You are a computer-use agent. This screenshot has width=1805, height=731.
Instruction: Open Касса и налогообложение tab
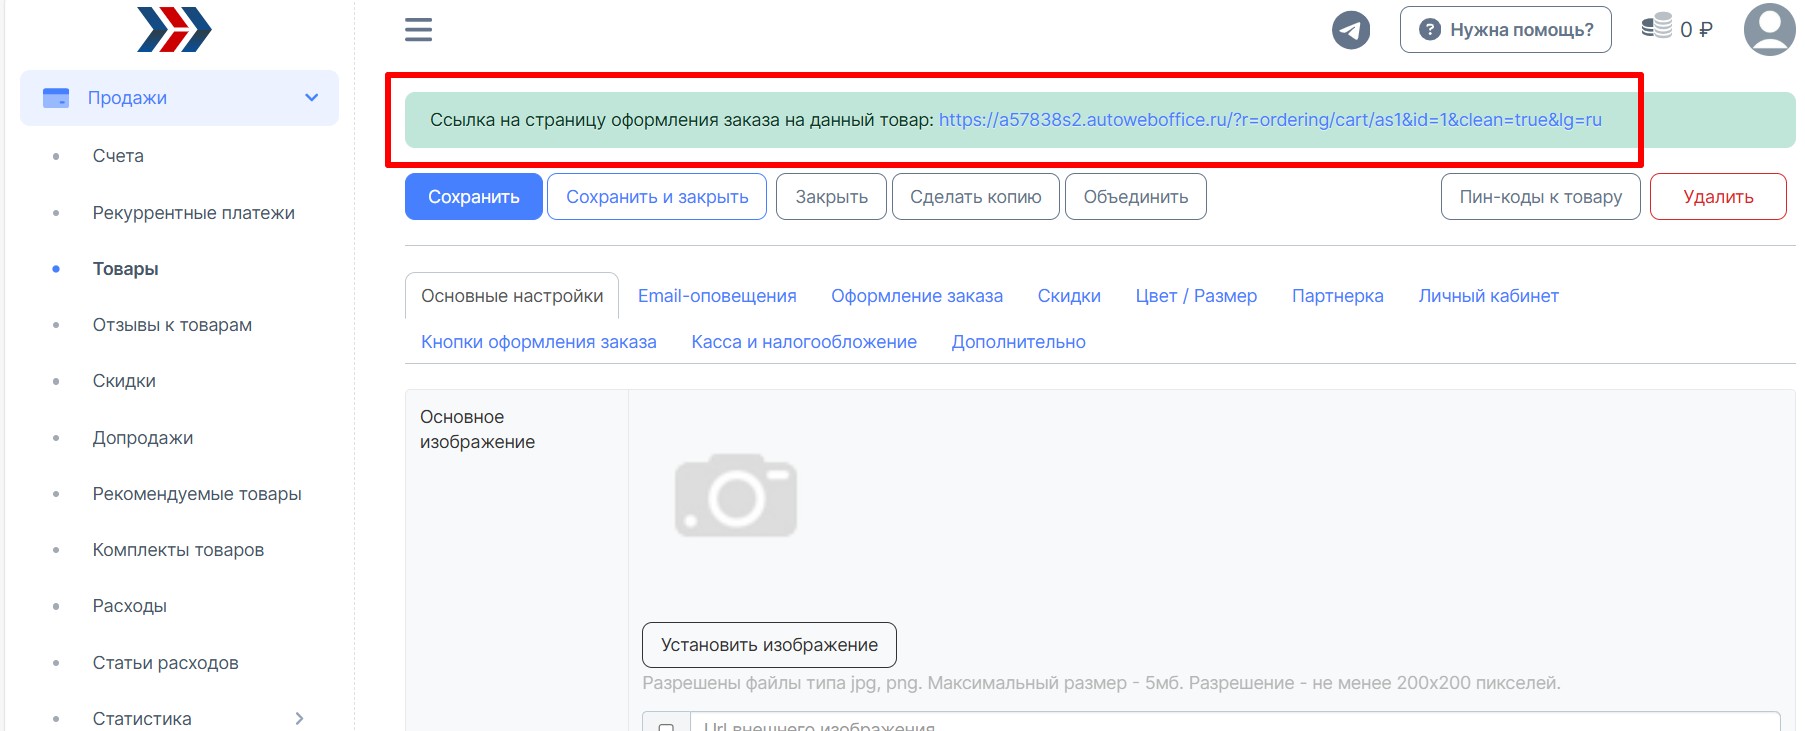(804, 342)
